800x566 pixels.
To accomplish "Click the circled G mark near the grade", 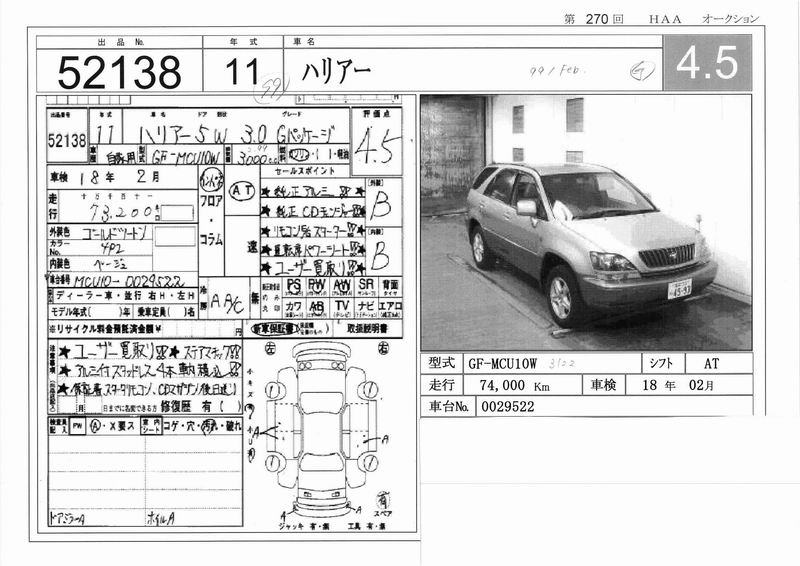I will [641, 70].
